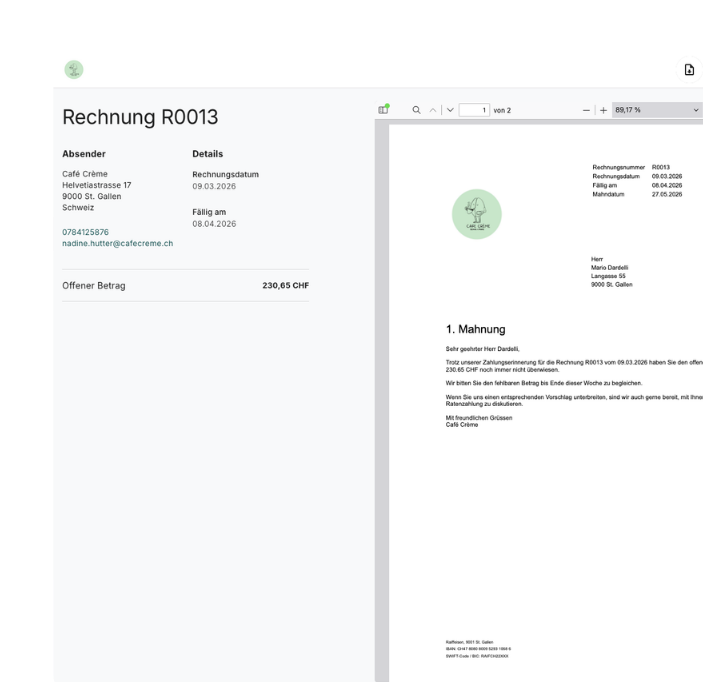Viewport: 703px width, 682px height.
Task: Click the Café Crème logo inside PDF page
Action: click(477, 214)
